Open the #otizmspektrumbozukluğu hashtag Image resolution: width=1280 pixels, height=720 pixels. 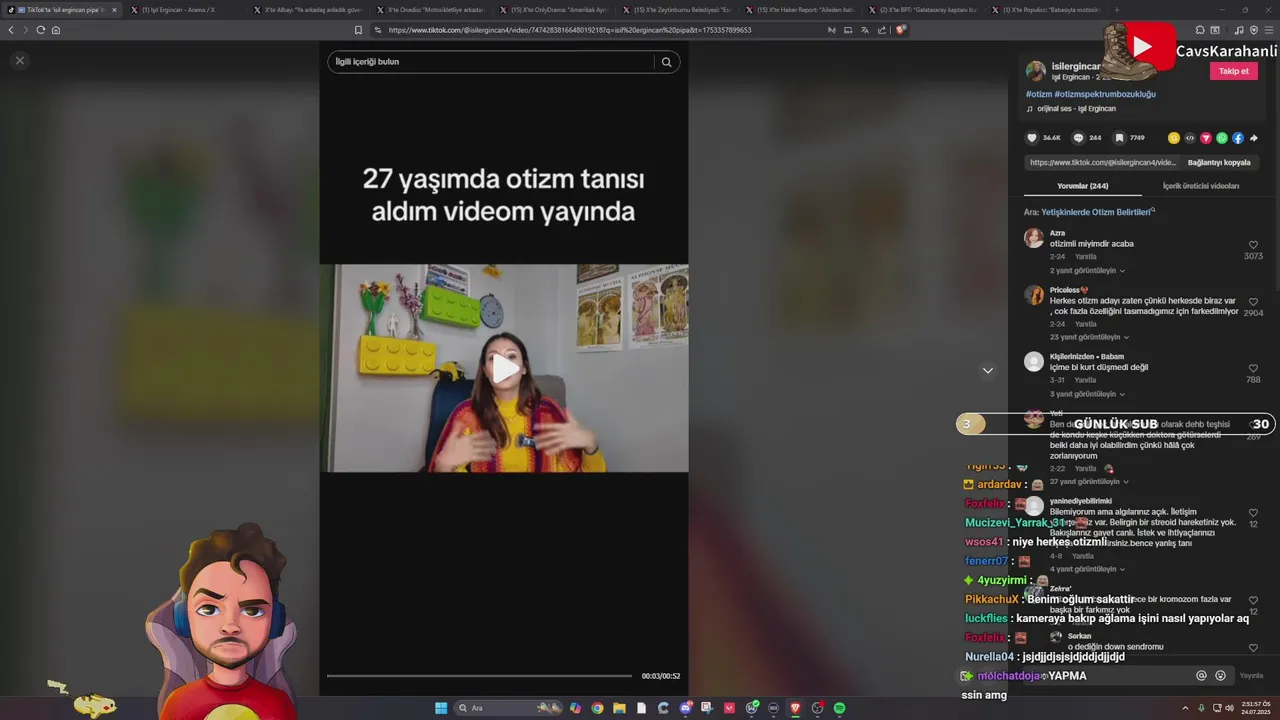[1105, 94]
